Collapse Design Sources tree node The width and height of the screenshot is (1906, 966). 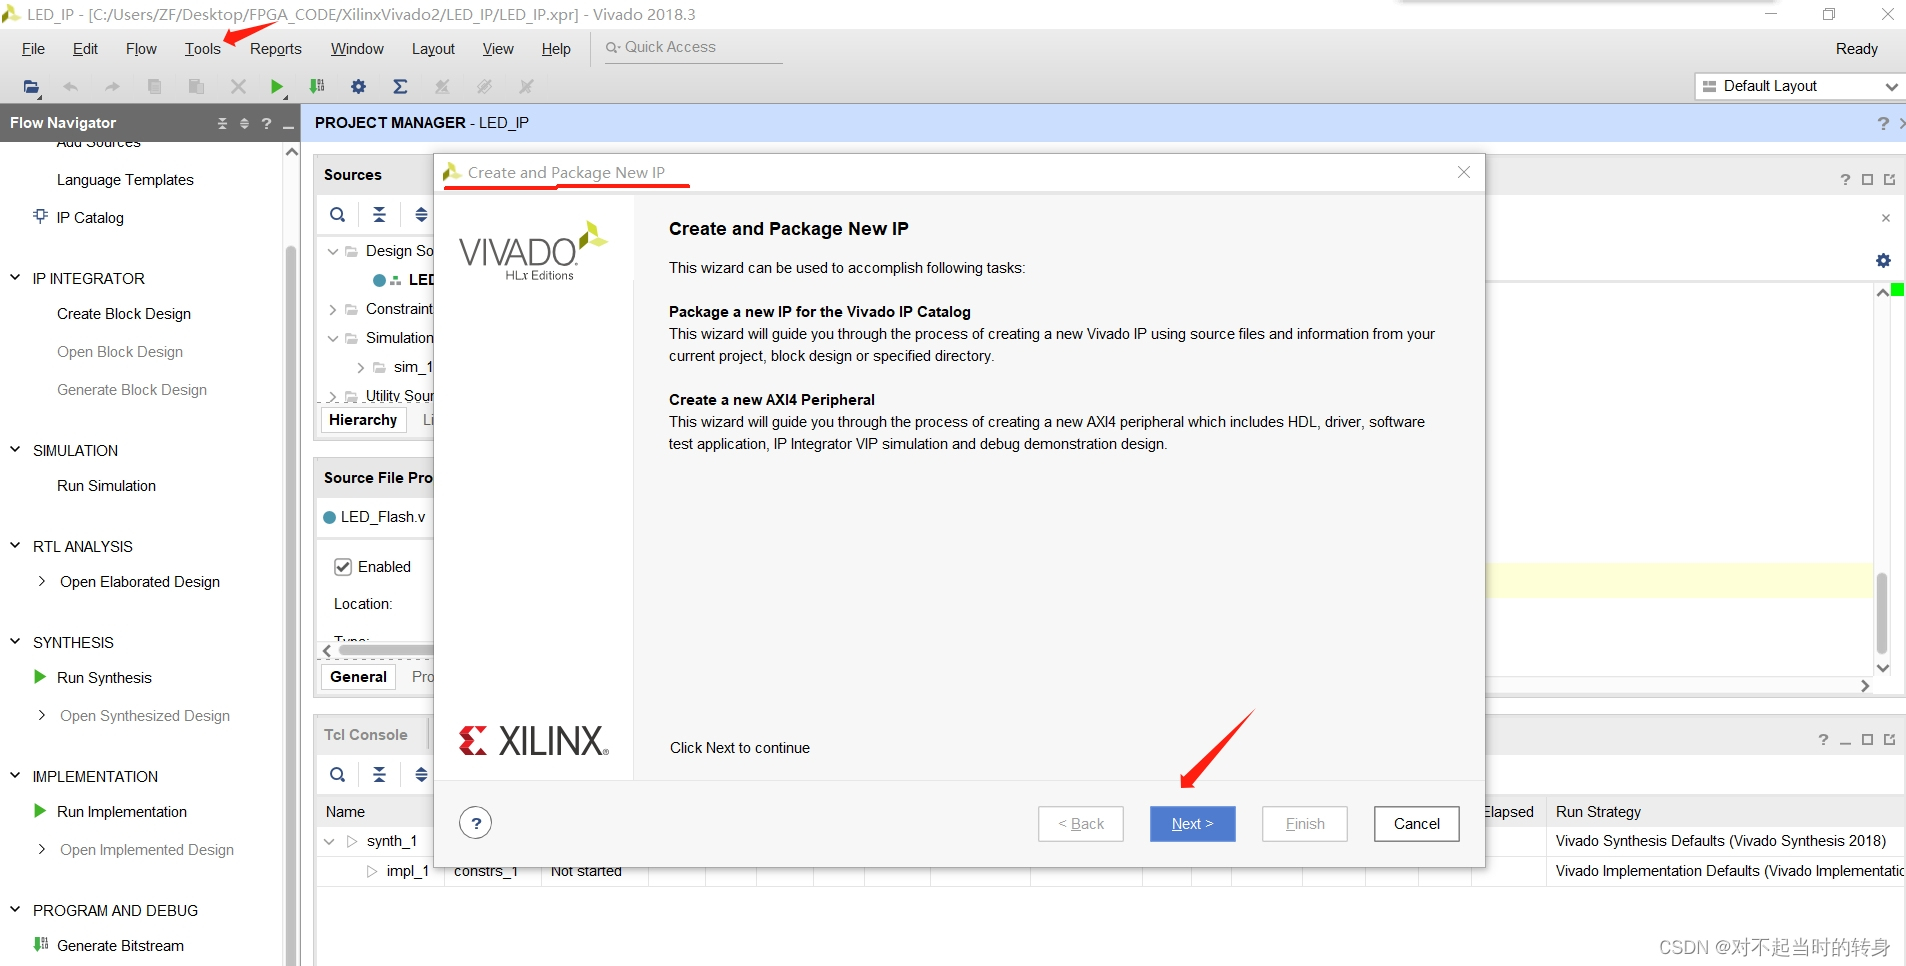click(x=332, y=252)
